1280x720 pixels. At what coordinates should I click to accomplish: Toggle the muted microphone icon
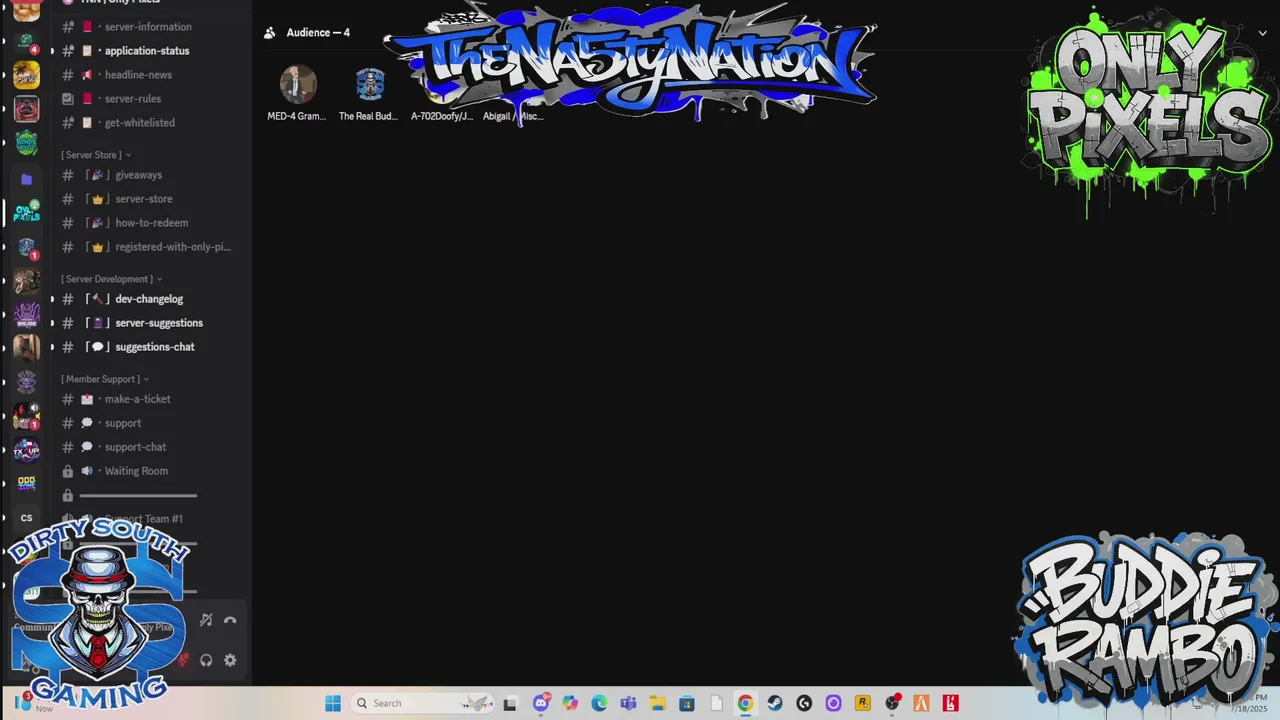coord(183,660)
